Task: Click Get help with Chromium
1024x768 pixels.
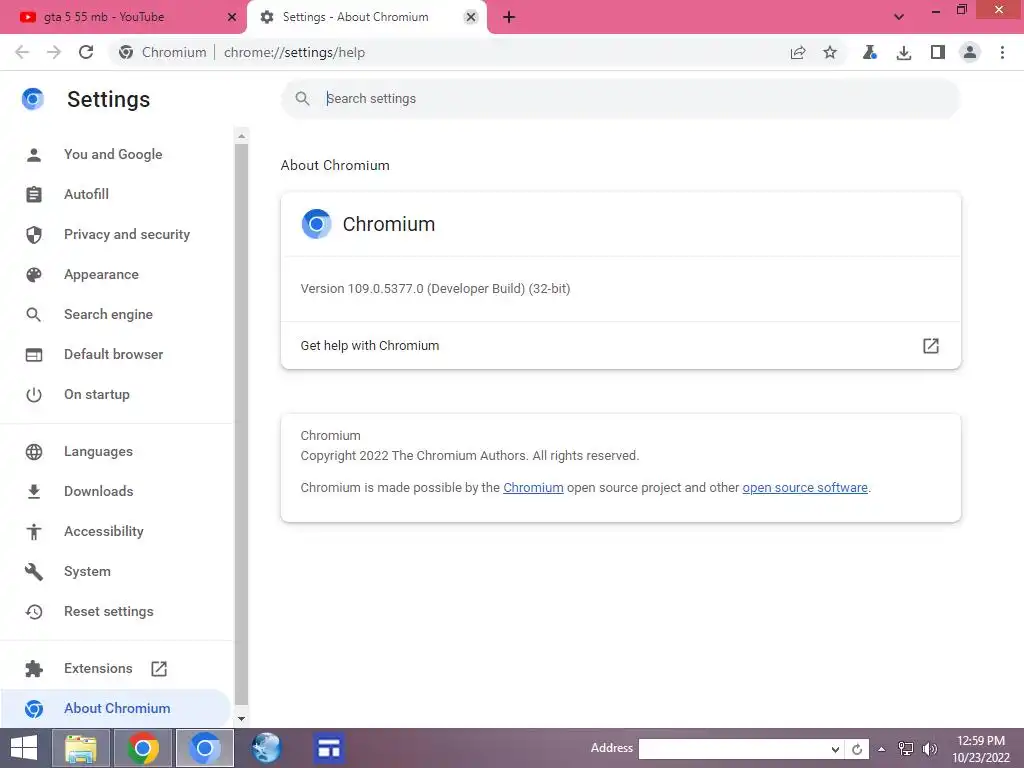Action: coord(620,345)
